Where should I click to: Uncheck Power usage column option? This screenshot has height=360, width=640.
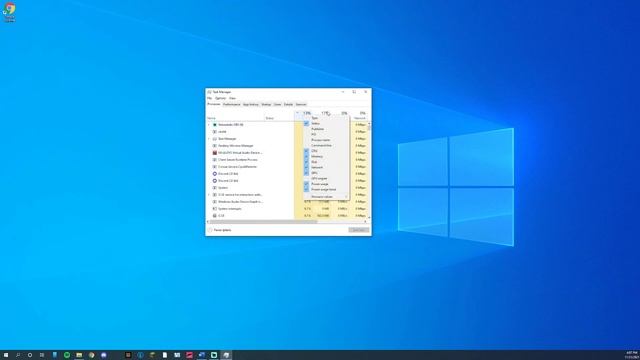coord(327,184)
